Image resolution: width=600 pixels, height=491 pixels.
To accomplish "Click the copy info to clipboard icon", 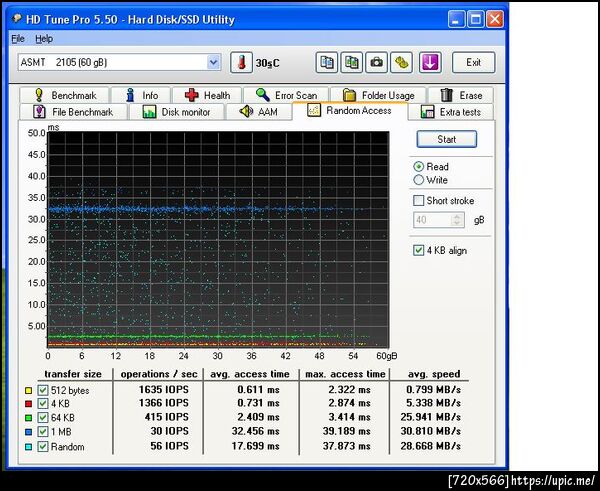I will click(x=326, y=62).
